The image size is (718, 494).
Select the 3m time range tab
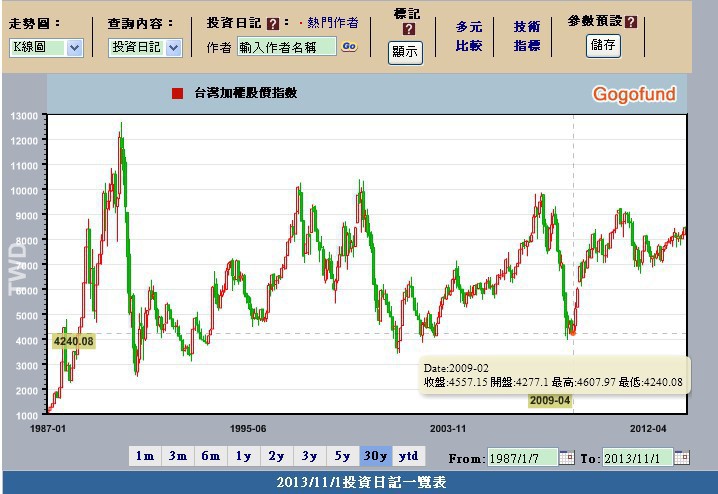click(x=178, y=456)
